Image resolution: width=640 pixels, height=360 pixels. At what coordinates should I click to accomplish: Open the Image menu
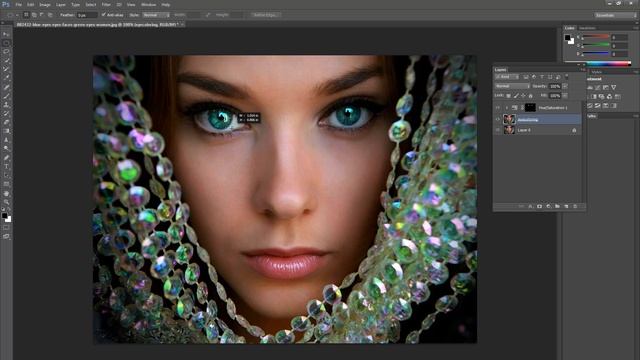45,5
